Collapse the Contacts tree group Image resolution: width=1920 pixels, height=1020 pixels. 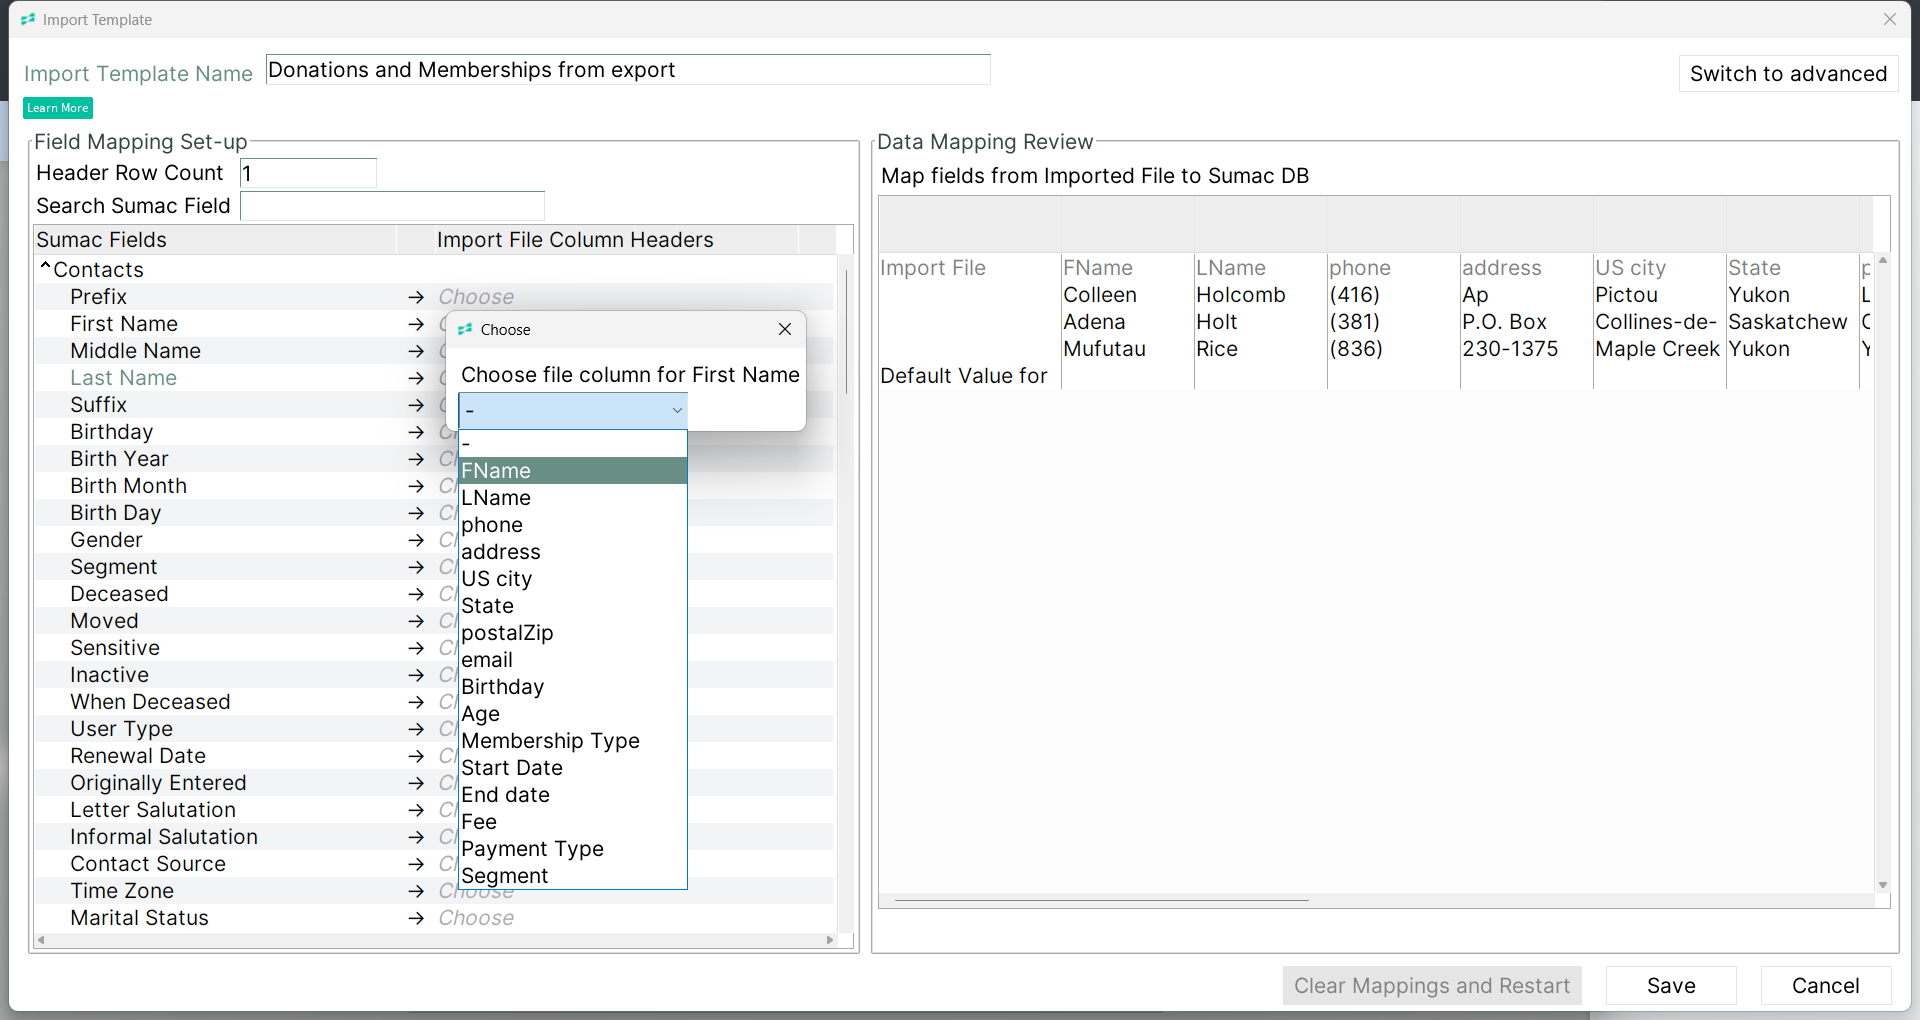[x=45, y=267]
